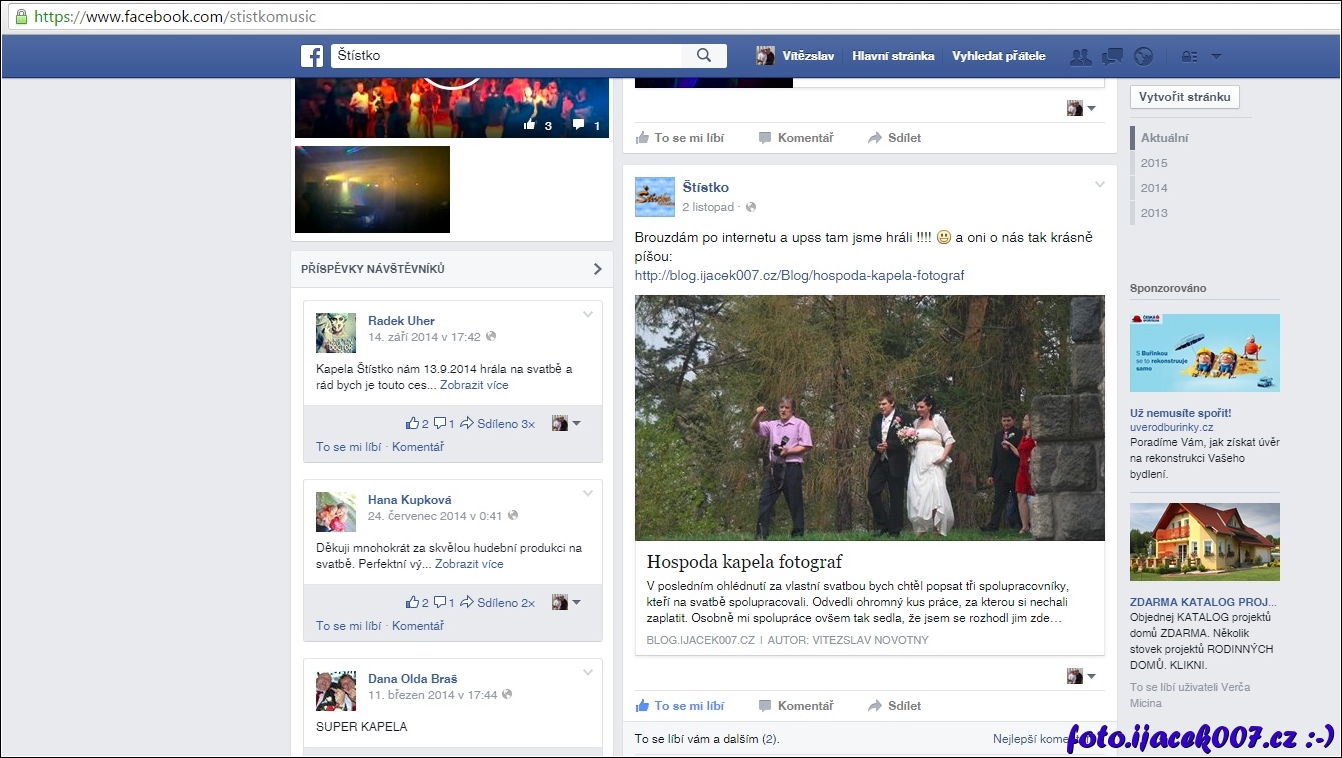Open the blog.ijacek007.cz link in post
This screenshot has height=758, width=1342.
(799, 275)
